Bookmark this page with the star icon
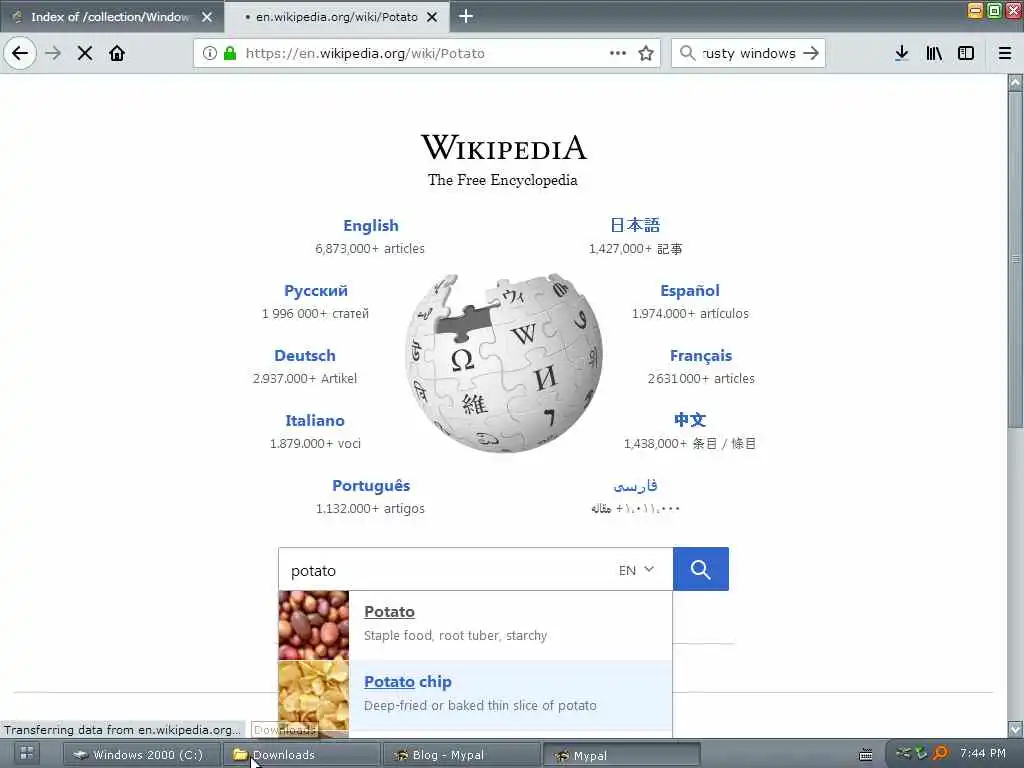This screenshot has height=768, width=1024. [646, 54]
